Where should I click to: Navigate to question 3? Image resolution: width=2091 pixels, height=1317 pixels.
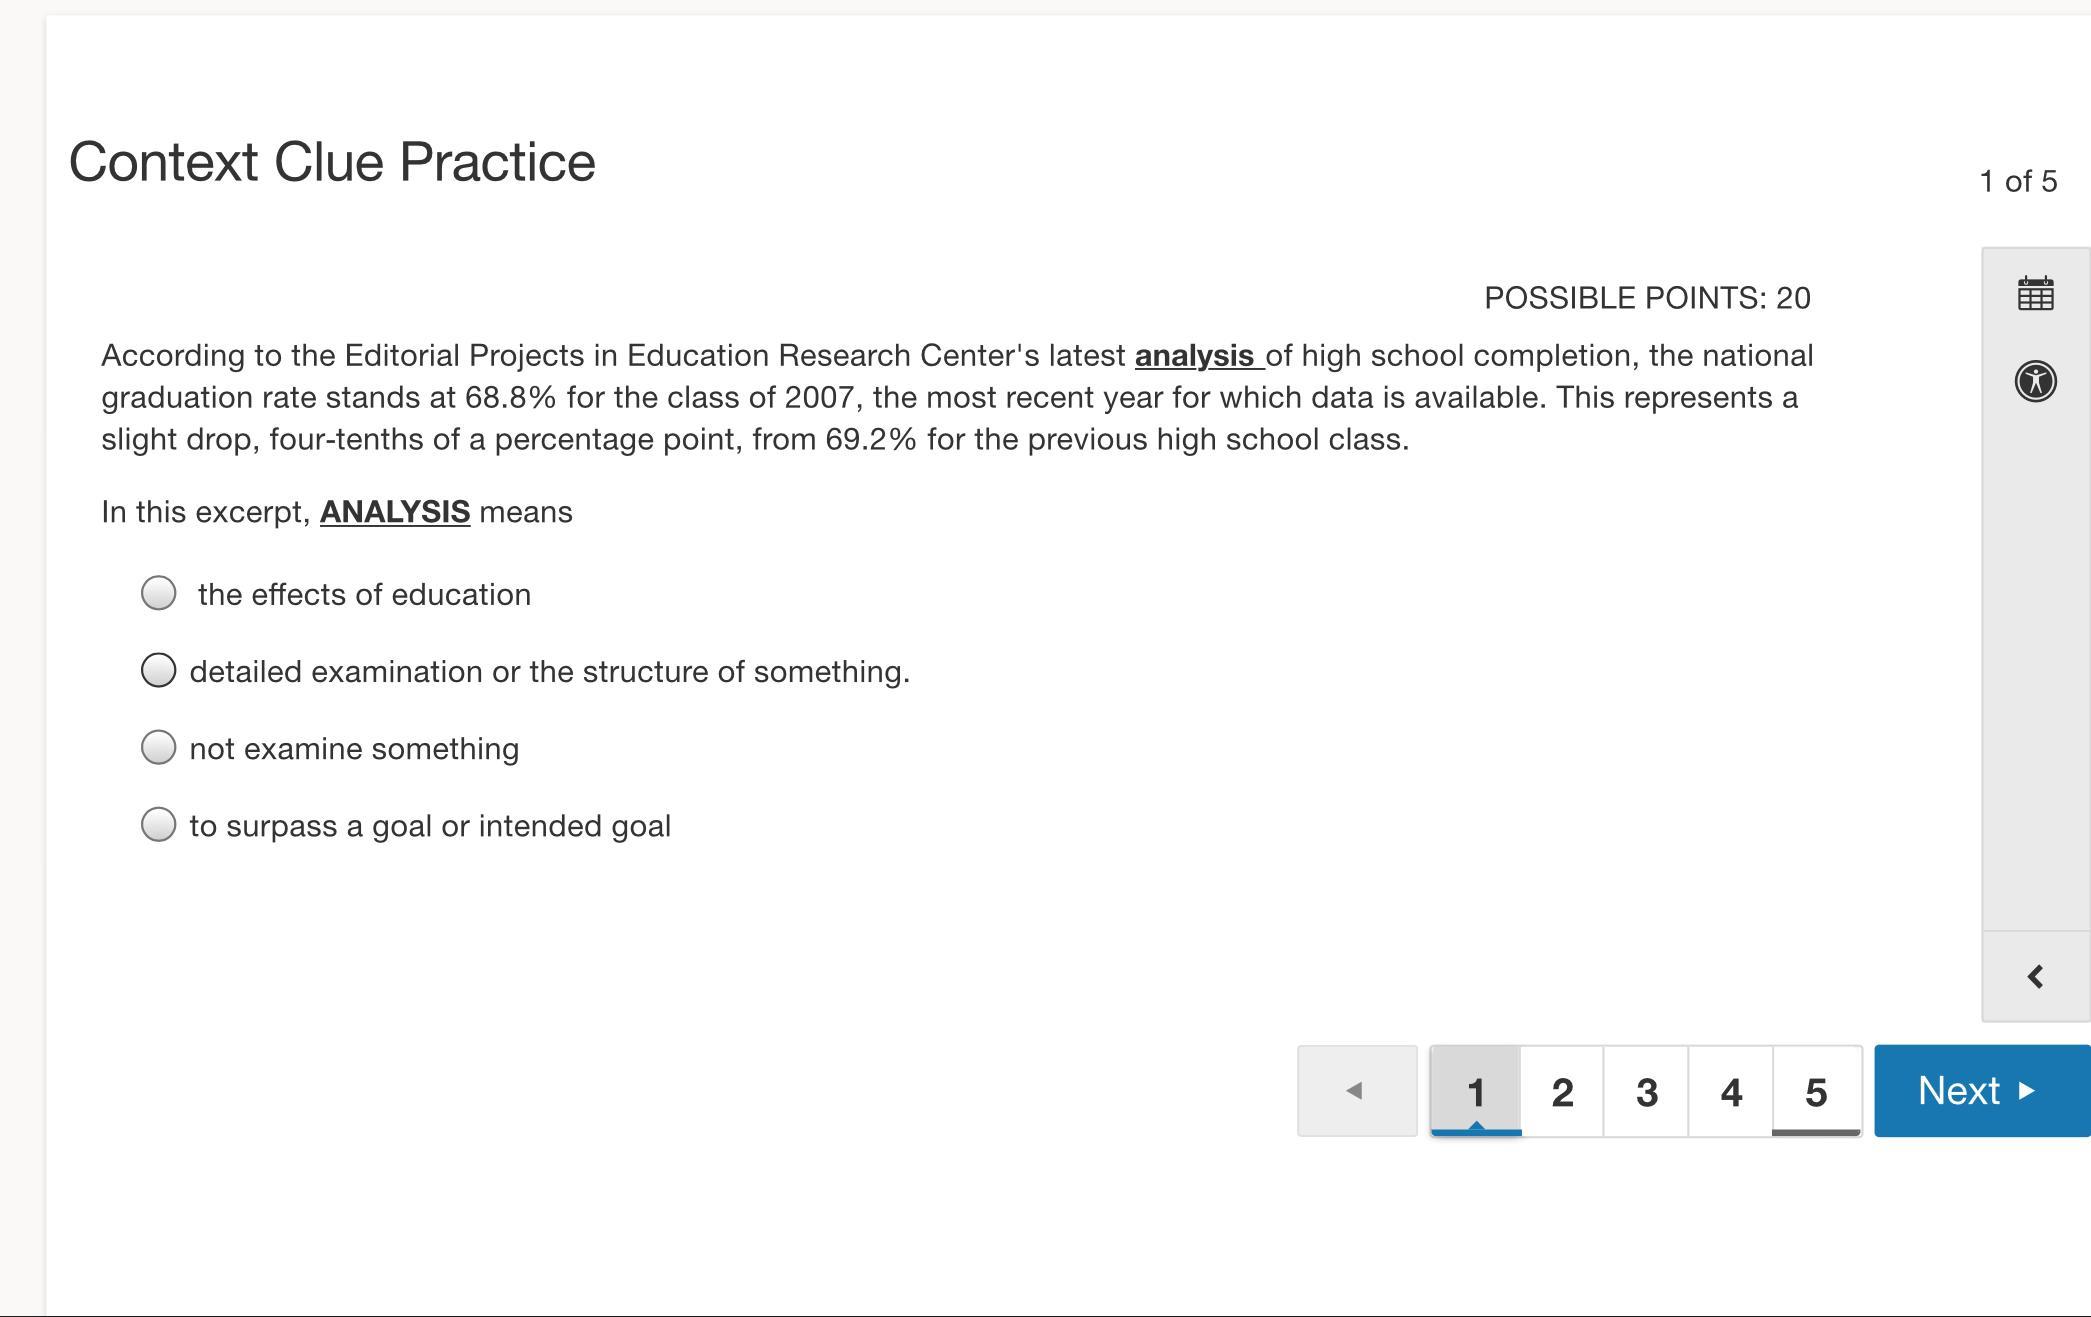click(x=1646, y=1091)
